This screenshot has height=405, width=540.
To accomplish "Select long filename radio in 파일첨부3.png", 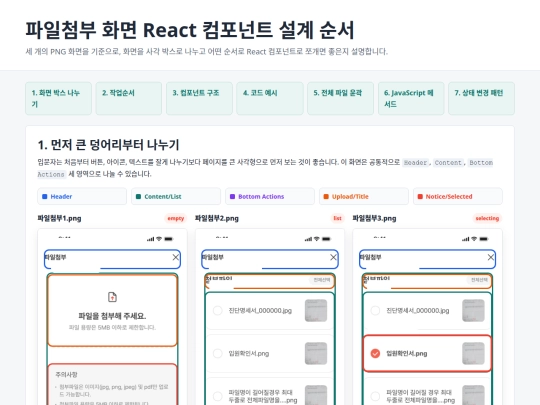I will [375, 396].
